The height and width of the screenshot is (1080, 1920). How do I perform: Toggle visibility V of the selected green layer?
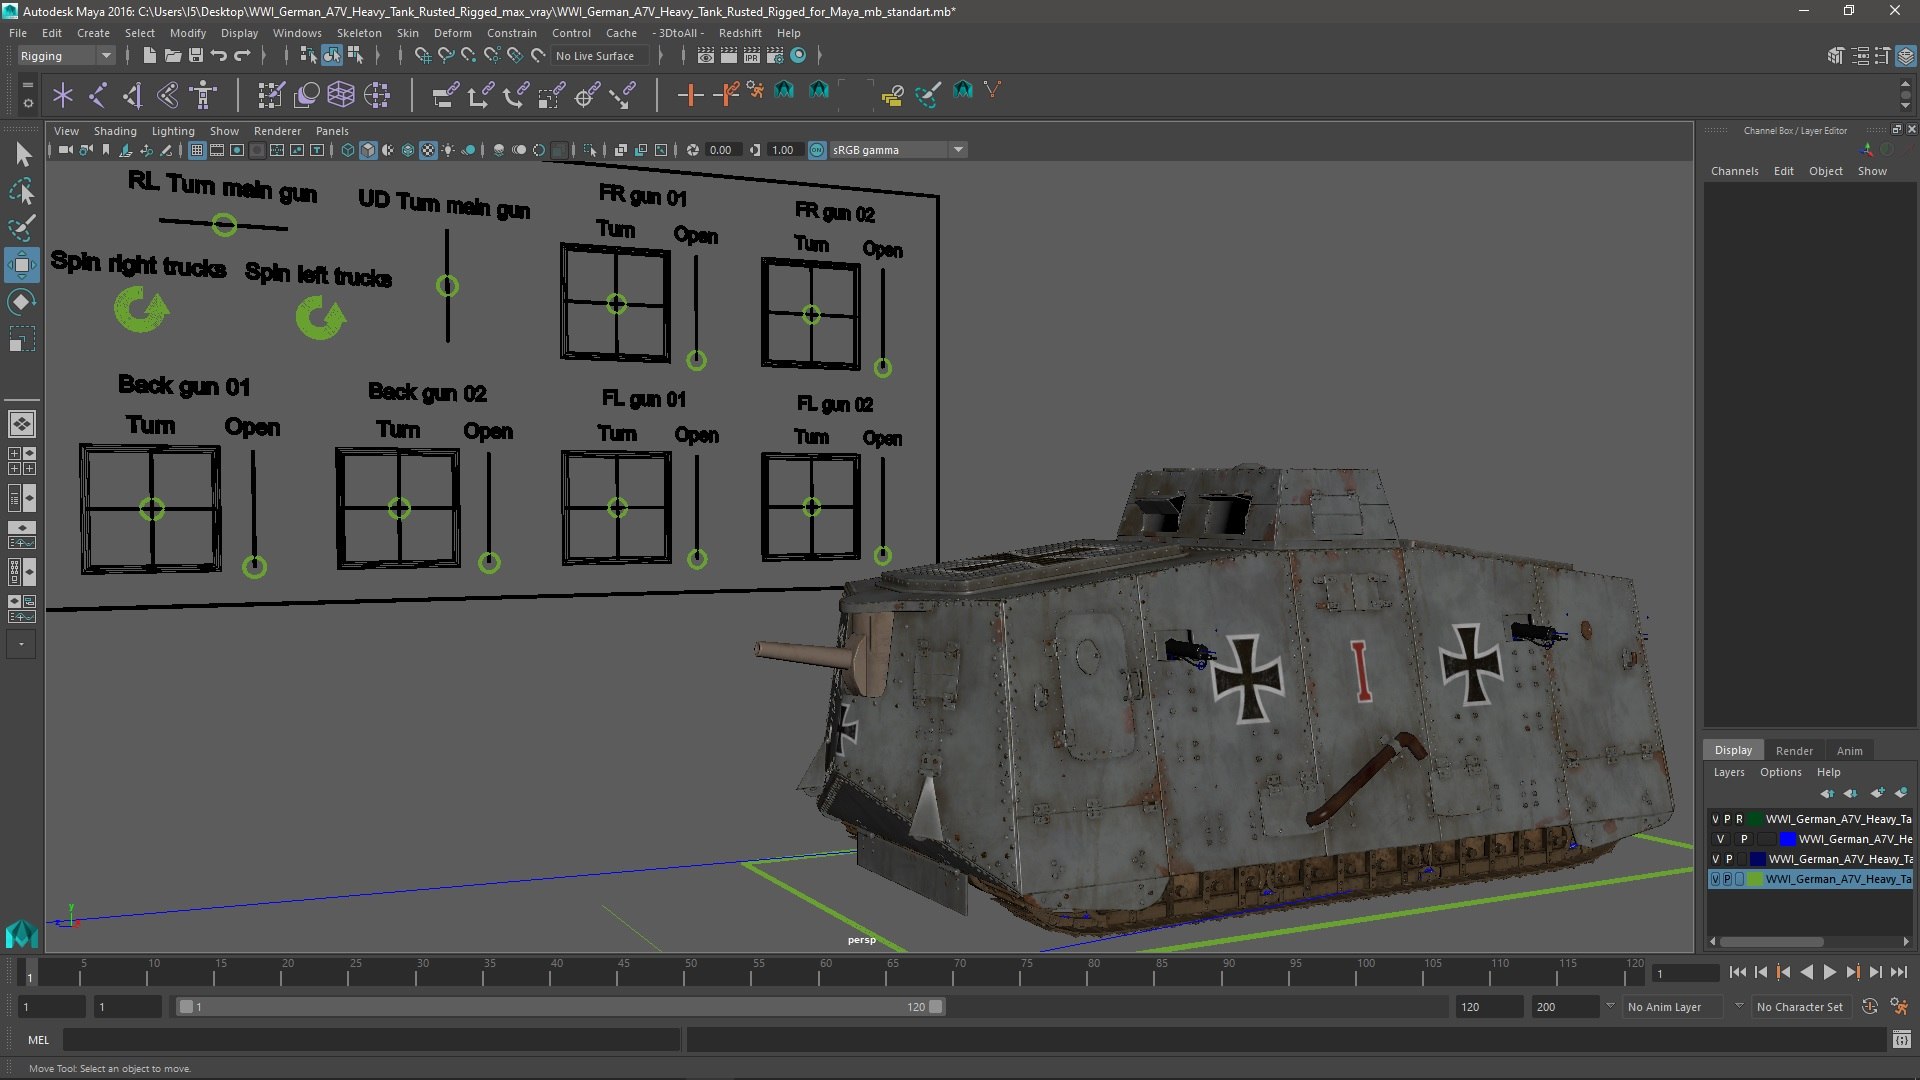coord(1716,879)
